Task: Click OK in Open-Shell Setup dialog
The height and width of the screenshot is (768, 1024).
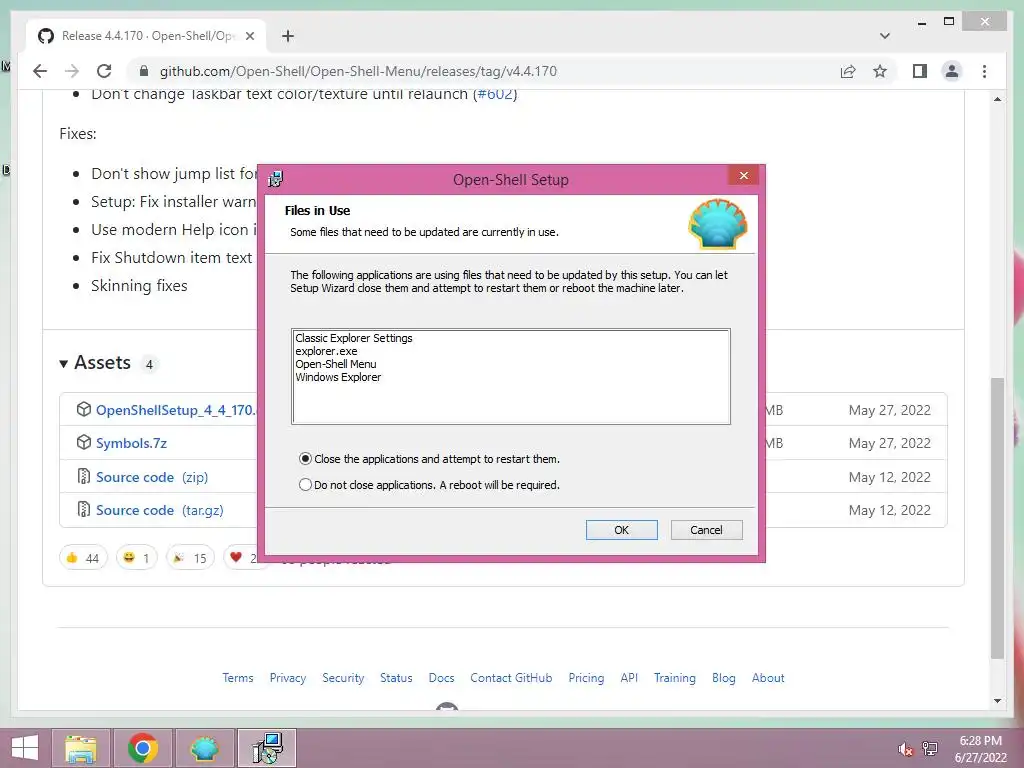Action: point(621,530)
